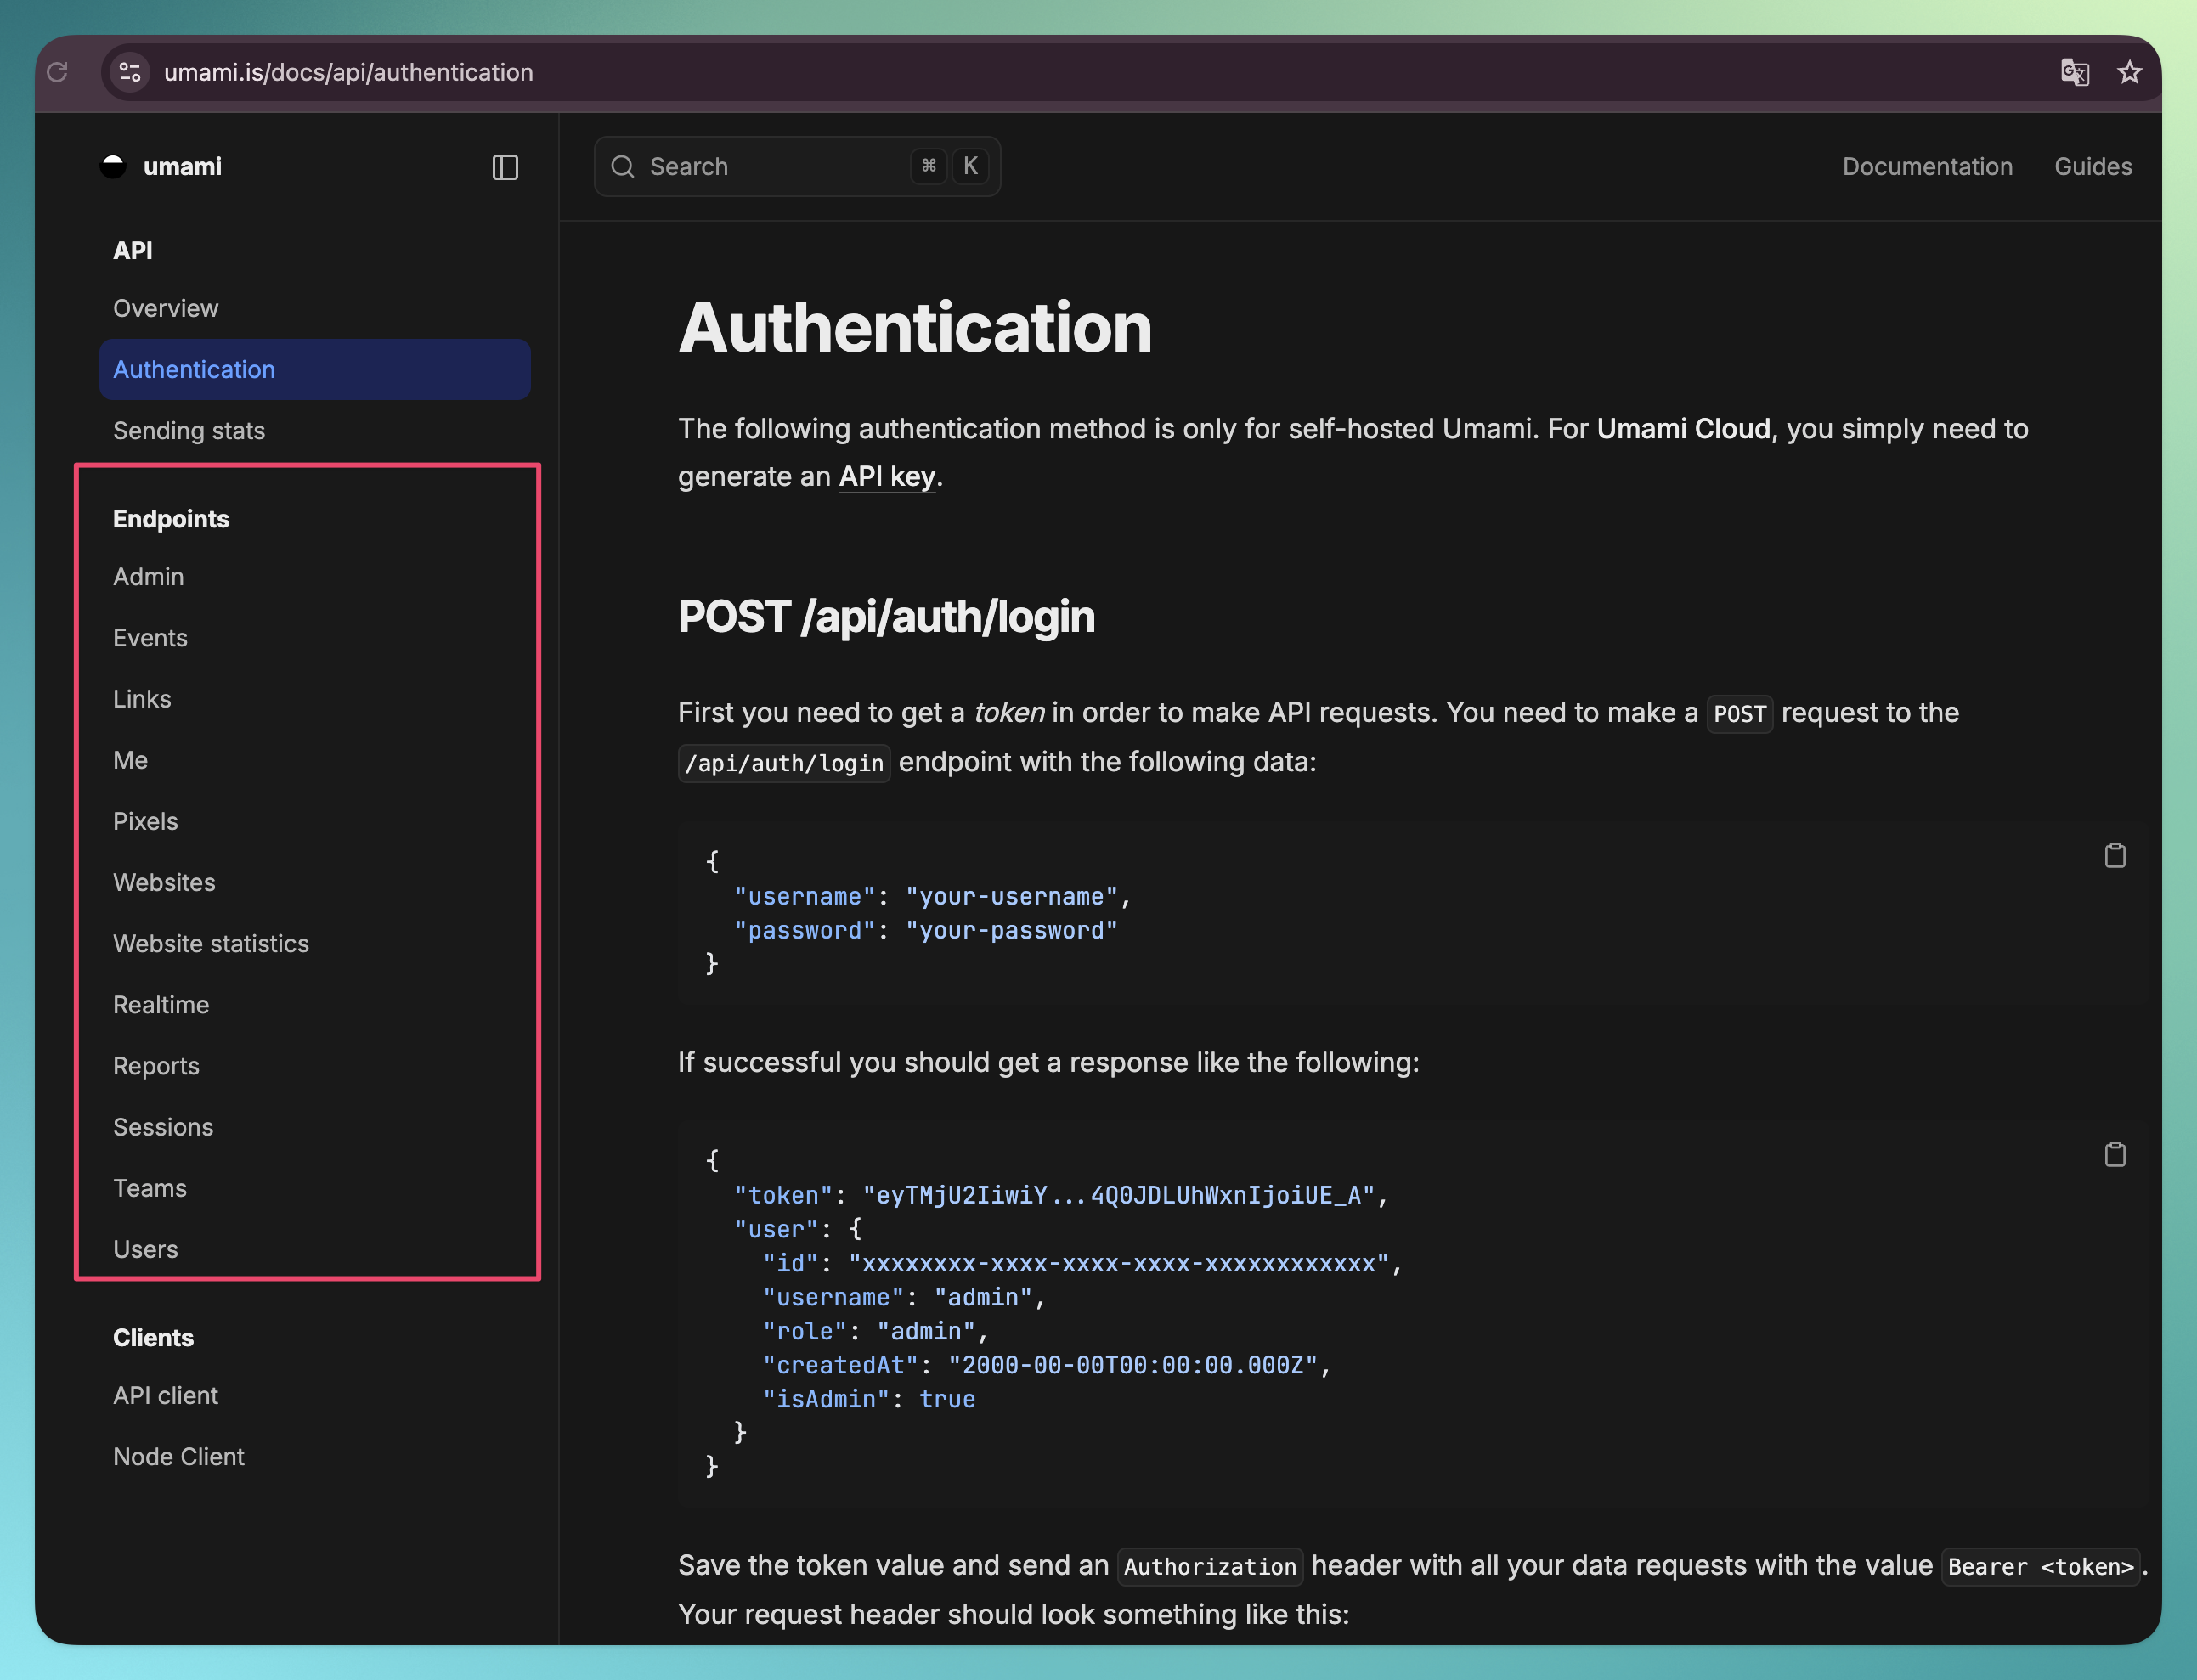
Task: Open site information icon in address bar
Action: pyautogui.click(x=130, y=72)
